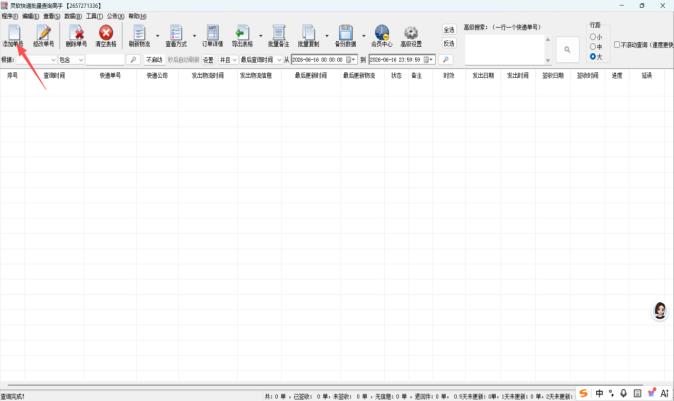Open the gear 高级设置 (advanced settings) icon
Screen dimensions: 674x401
tap(411, 35)
